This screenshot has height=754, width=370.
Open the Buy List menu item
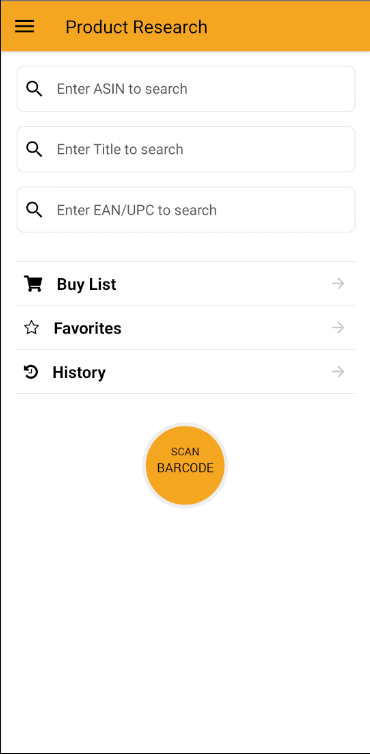coord(185,284)
